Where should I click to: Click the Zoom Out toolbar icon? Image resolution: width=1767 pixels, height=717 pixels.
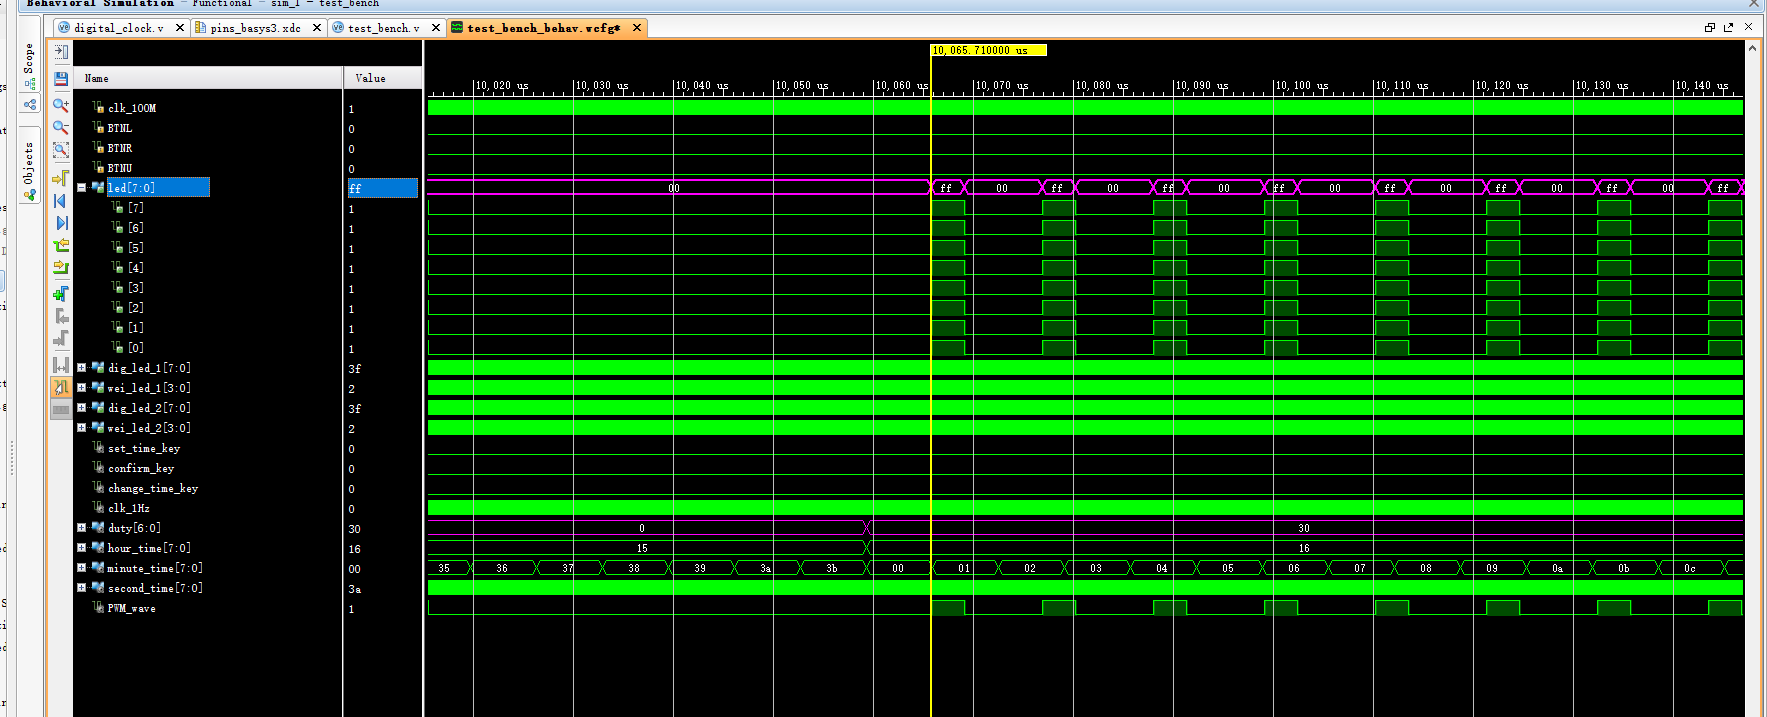(x=61, y=128)
